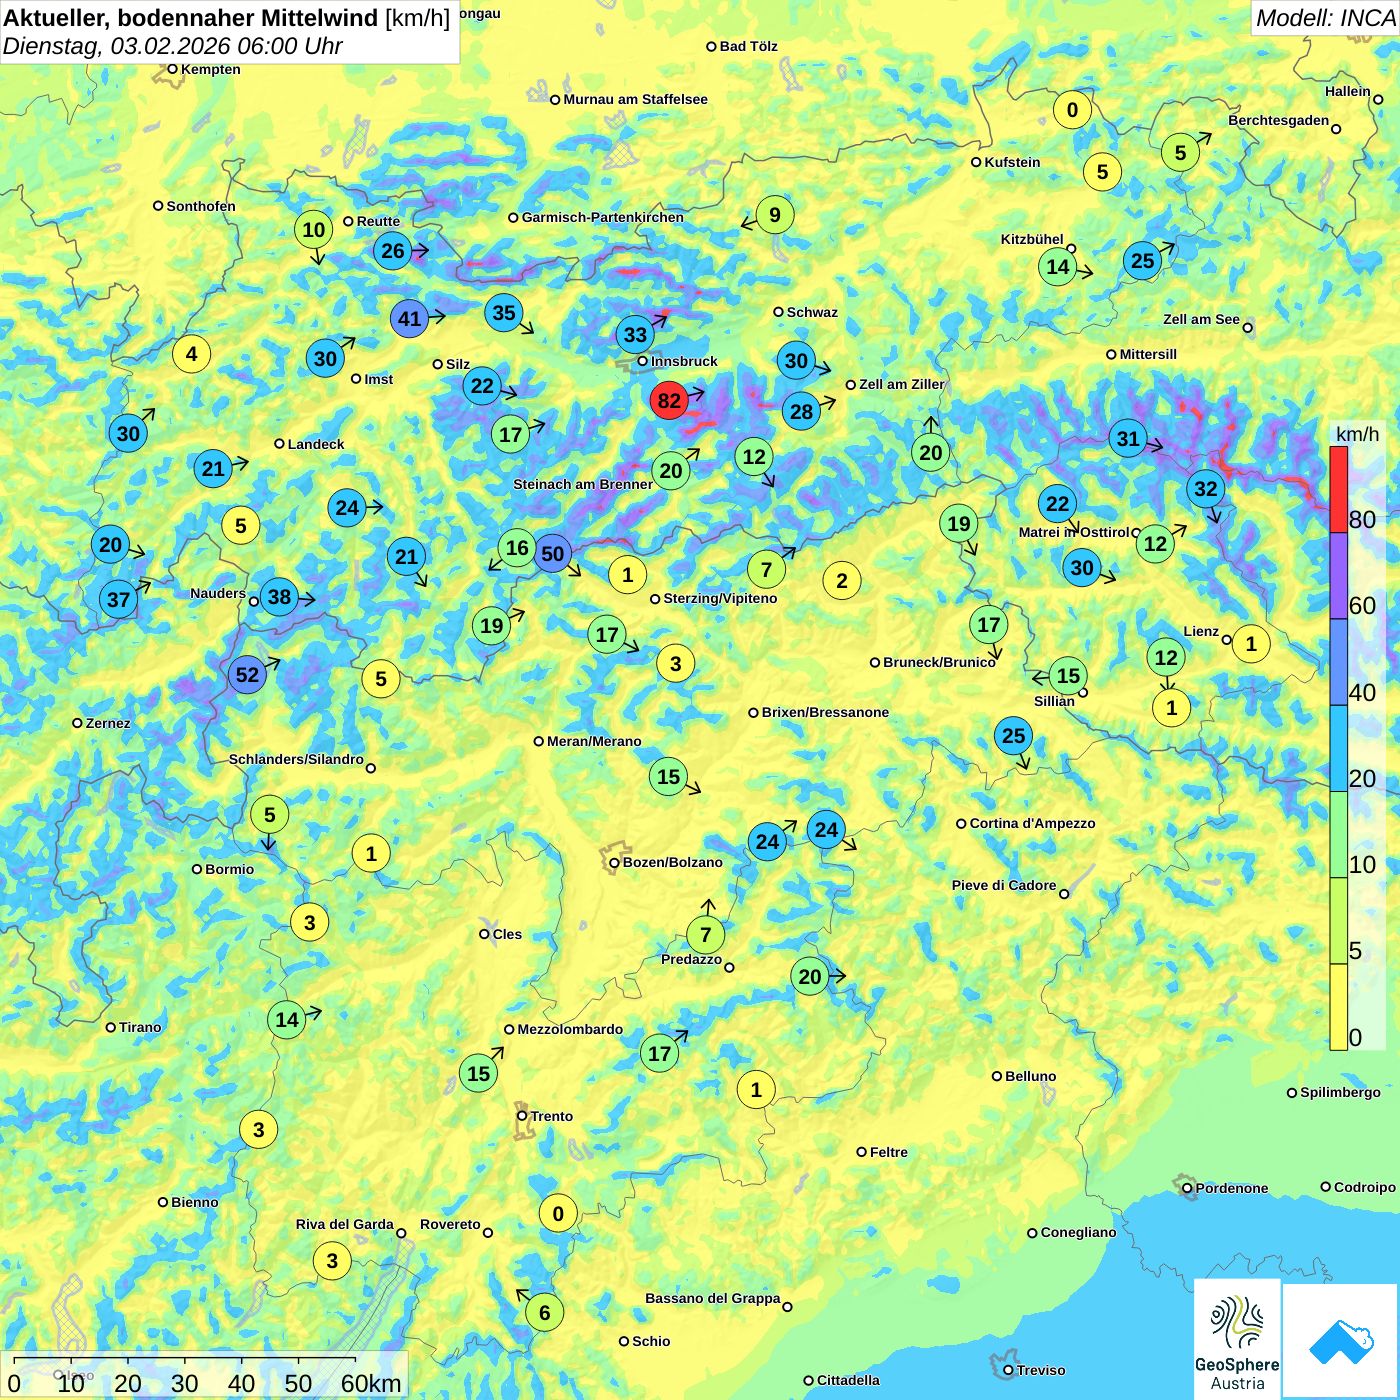Viewport: 1400px width, 1400px height.
Task: Click the map title Aktueller, bodennaher Mittelwind
Action: pos(191,17)
